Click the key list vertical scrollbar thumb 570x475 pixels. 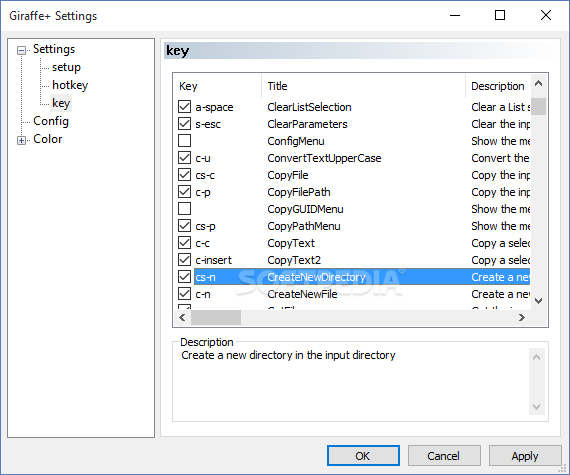coord(538,106)
